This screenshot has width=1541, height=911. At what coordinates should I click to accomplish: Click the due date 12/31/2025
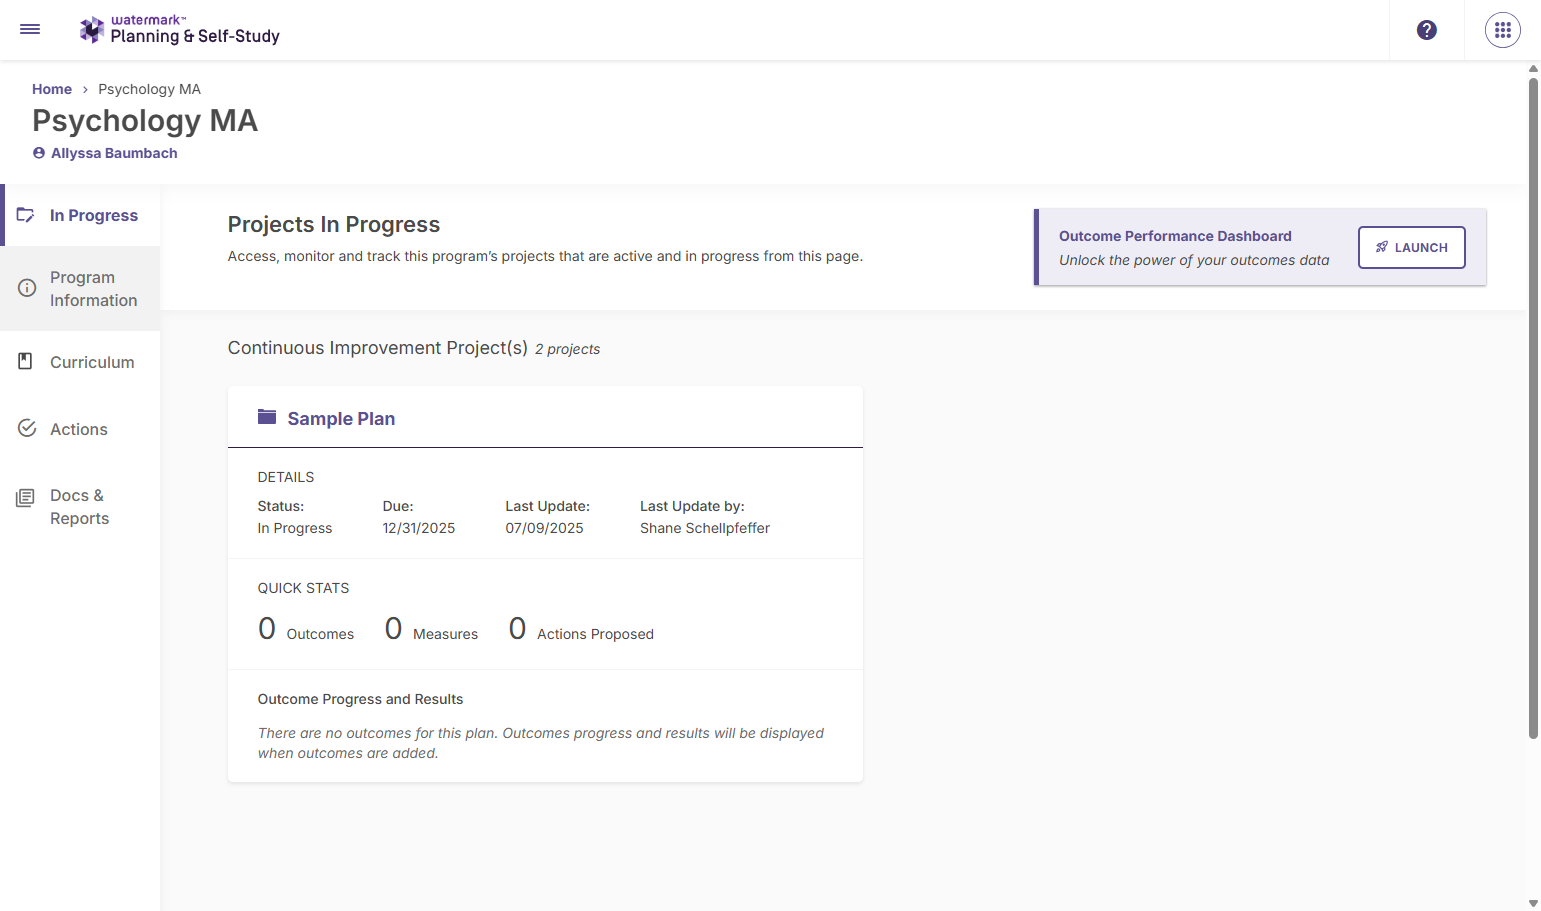419,528
